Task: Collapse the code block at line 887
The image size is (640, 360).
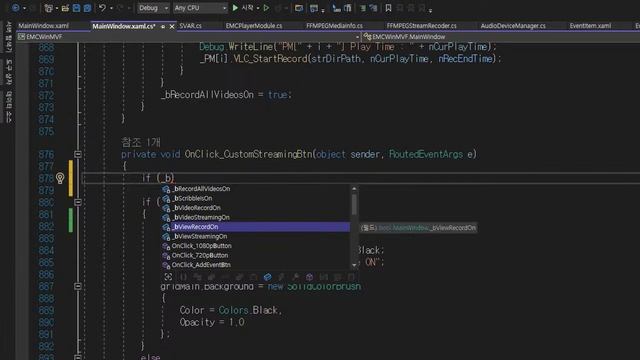Action: [x=78, y=287]
